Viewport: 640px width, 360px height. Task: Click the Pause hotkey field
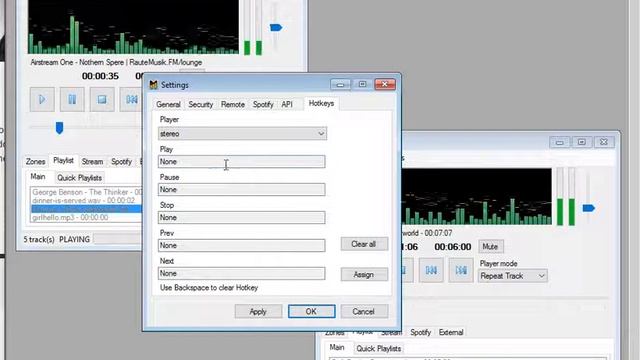(242, 189)
